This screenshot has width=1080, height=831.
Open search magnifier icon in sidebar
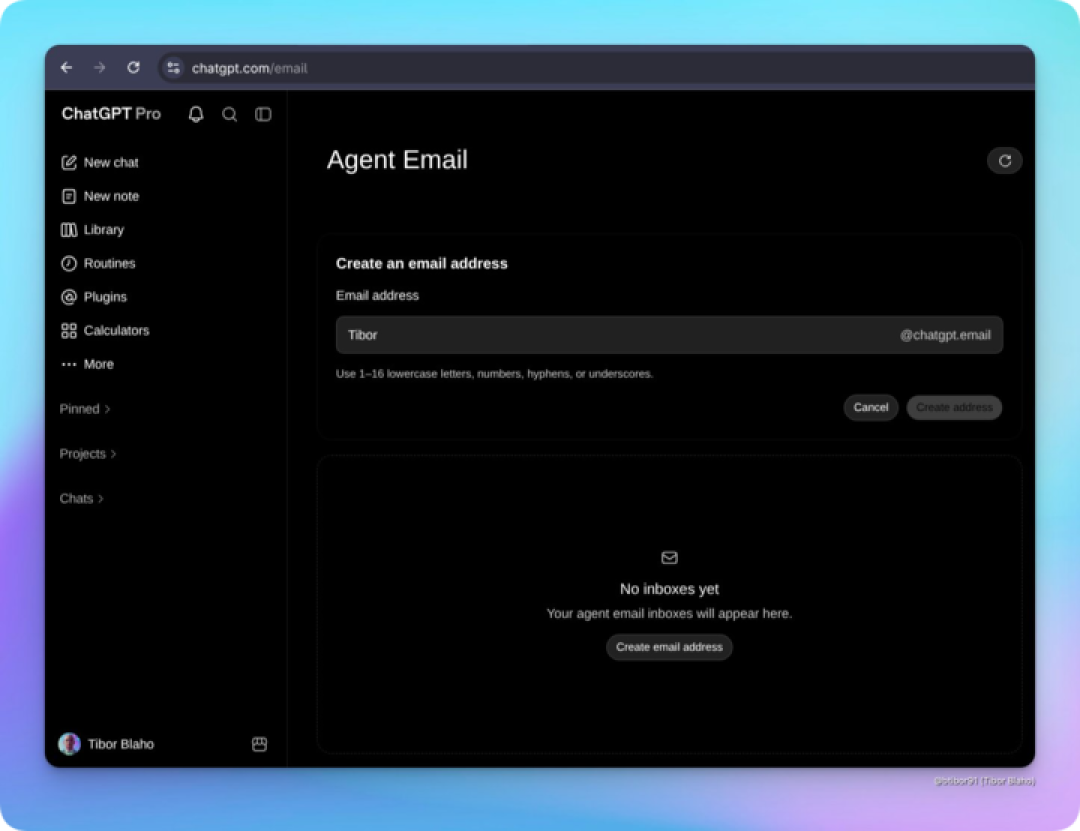(229, 114)
